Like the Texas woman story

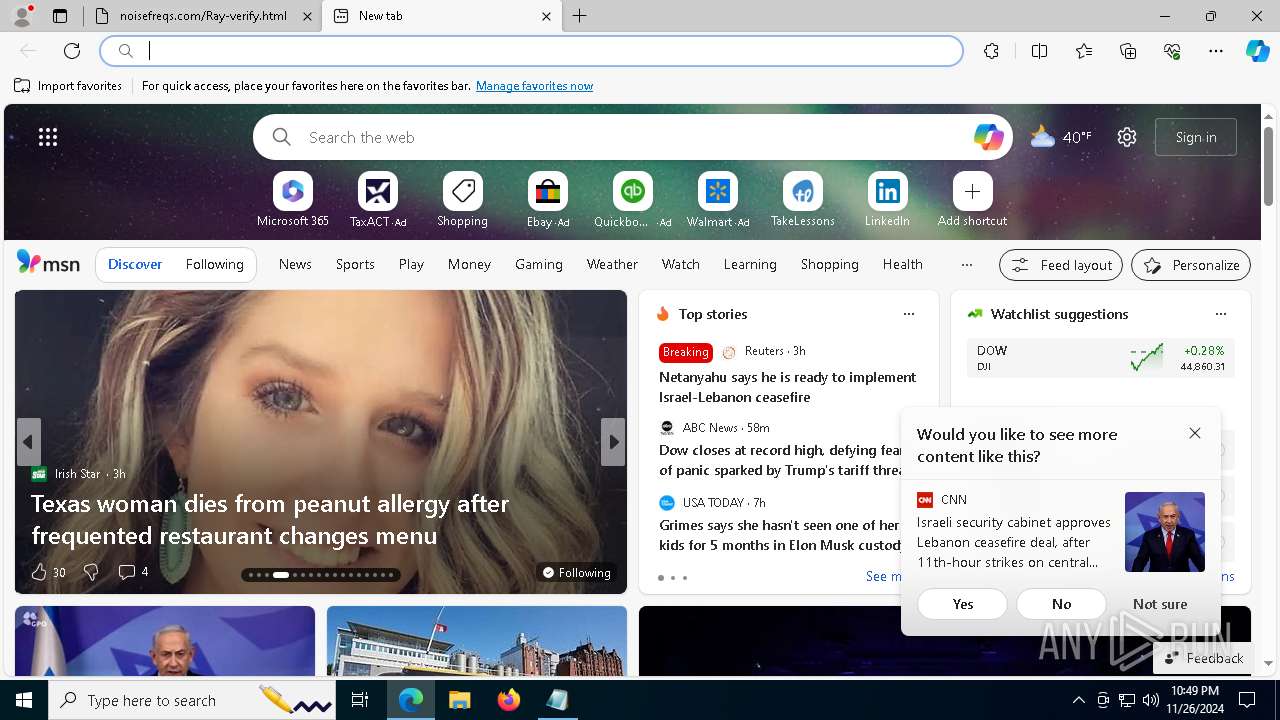(x=47, y=572)
